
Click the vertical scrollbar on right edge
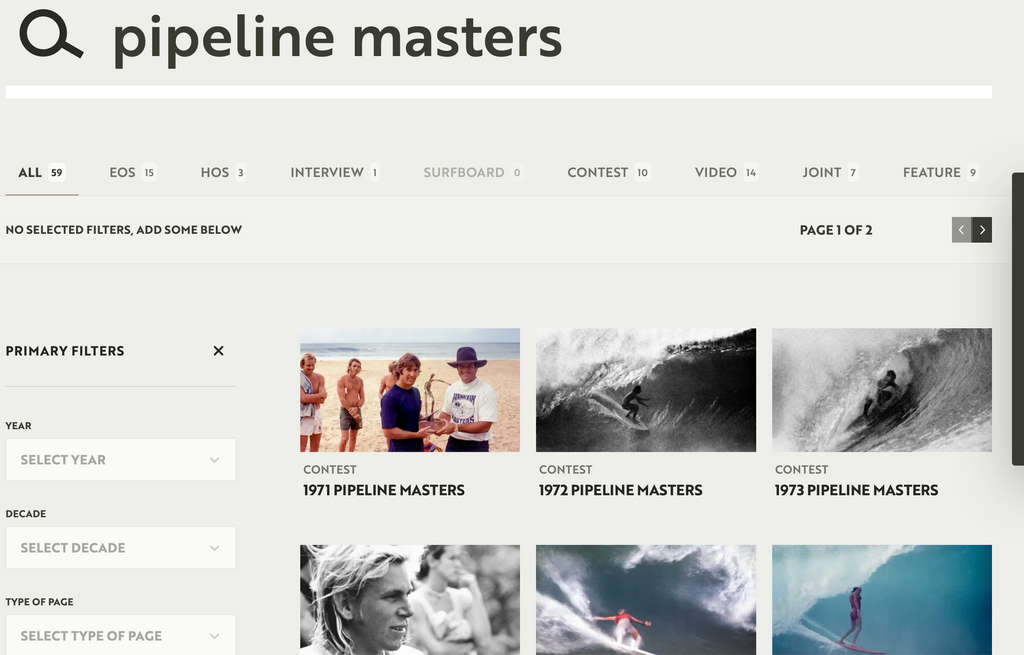coord(1018,320)
